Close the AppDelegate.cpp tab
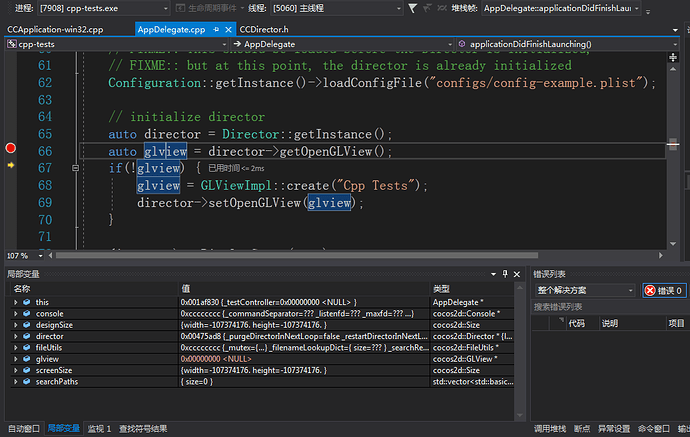Screen dimensions: 690x437 pos(229,30)
